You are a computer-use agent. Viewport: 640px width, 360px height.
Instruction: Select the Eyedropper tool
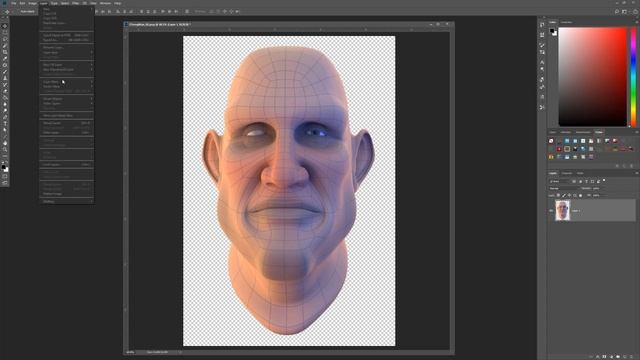tap(5, 59)
